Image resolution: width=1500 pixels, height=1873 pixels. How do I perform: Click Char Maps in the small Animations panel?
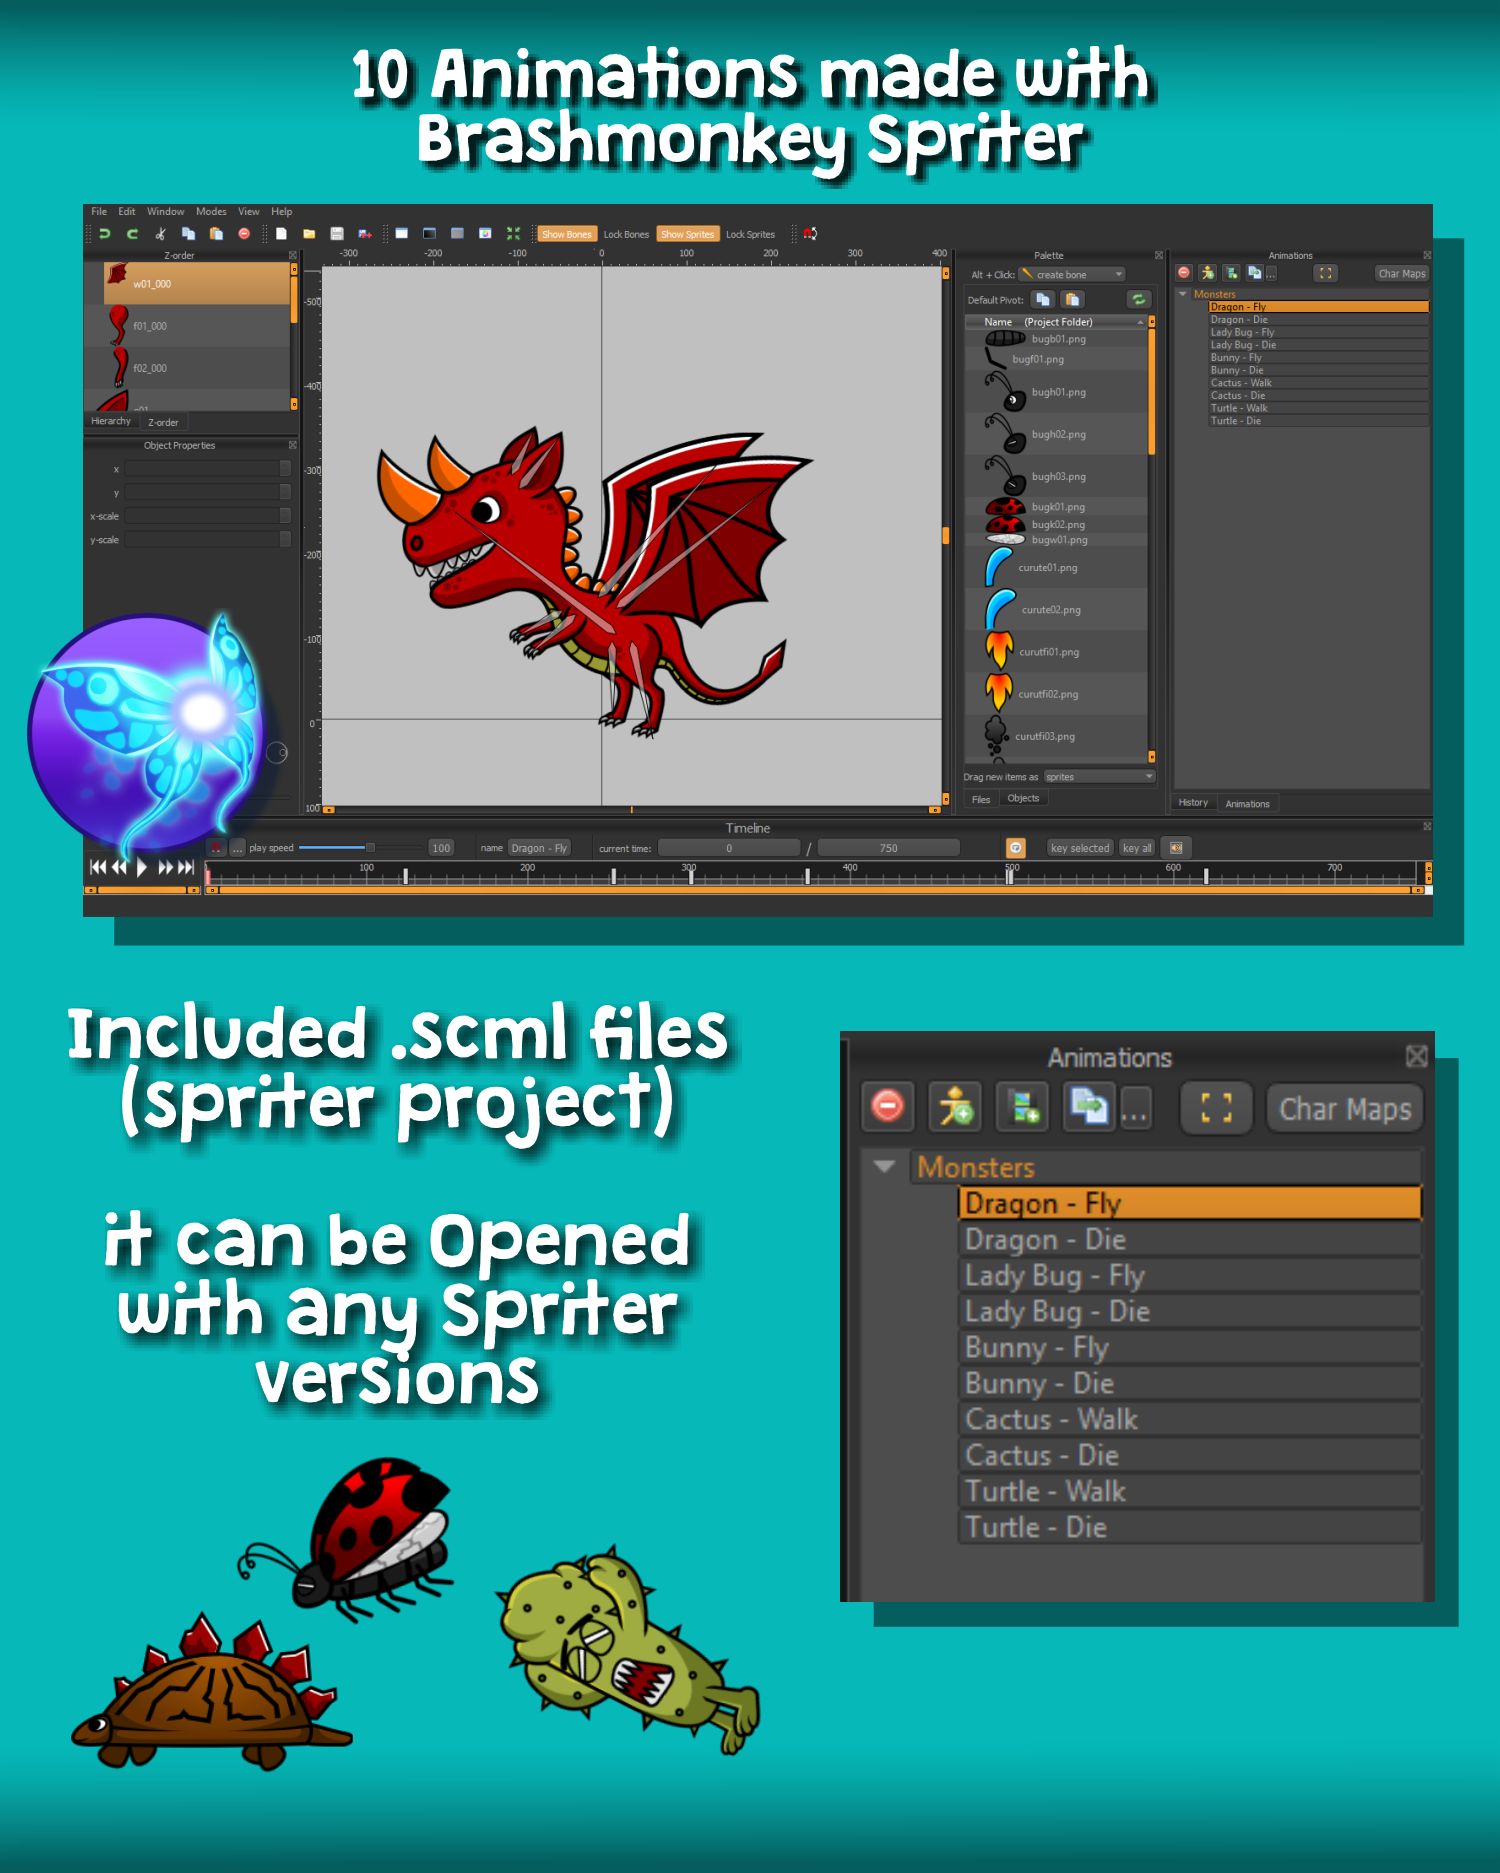click(x=1401, y=273)
